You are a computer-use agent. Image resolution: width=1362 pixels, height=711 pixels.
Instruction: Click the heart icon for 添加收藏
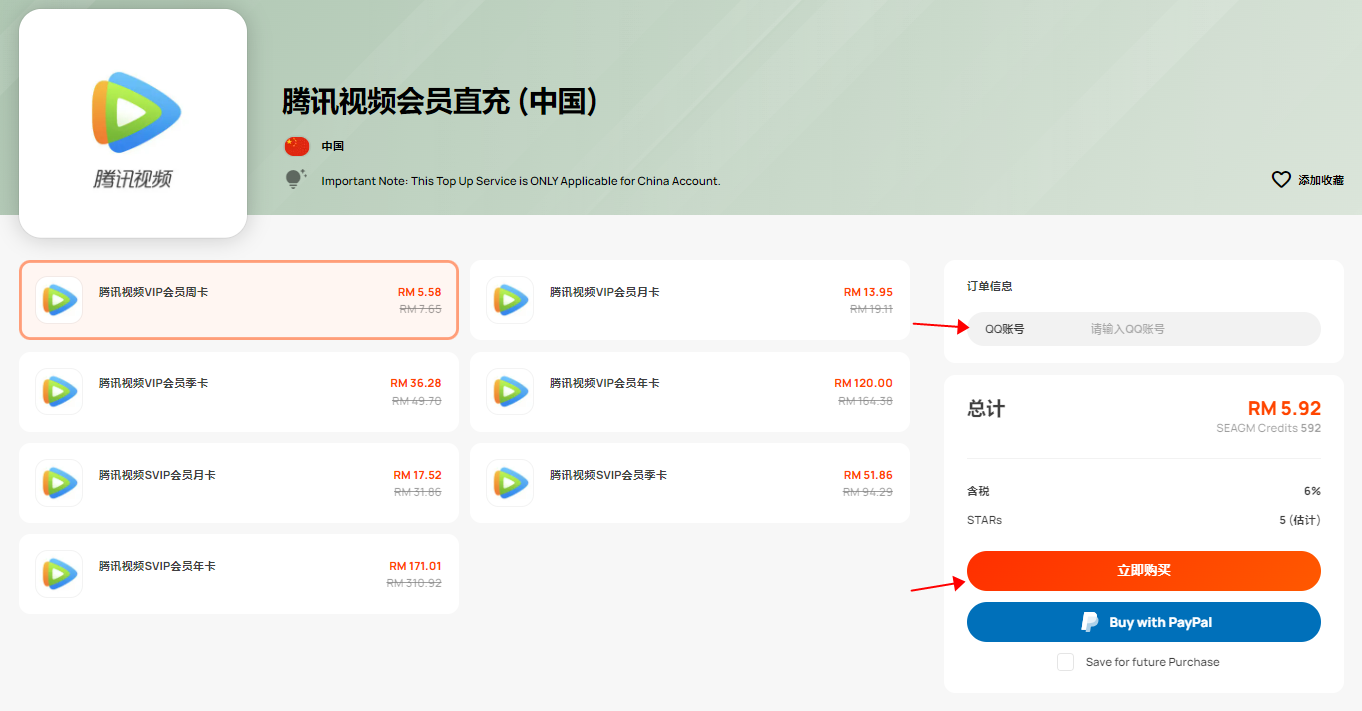tap(1281, 180)
